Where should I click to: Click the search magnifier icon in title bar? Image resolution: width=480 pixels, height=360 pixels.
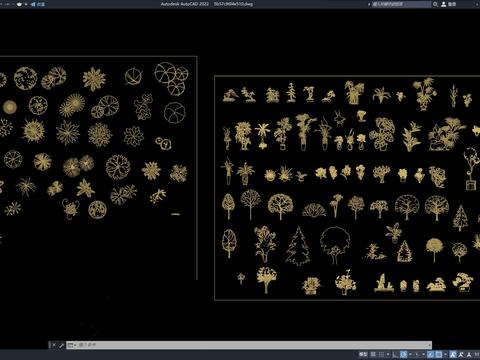click(435, 4)
